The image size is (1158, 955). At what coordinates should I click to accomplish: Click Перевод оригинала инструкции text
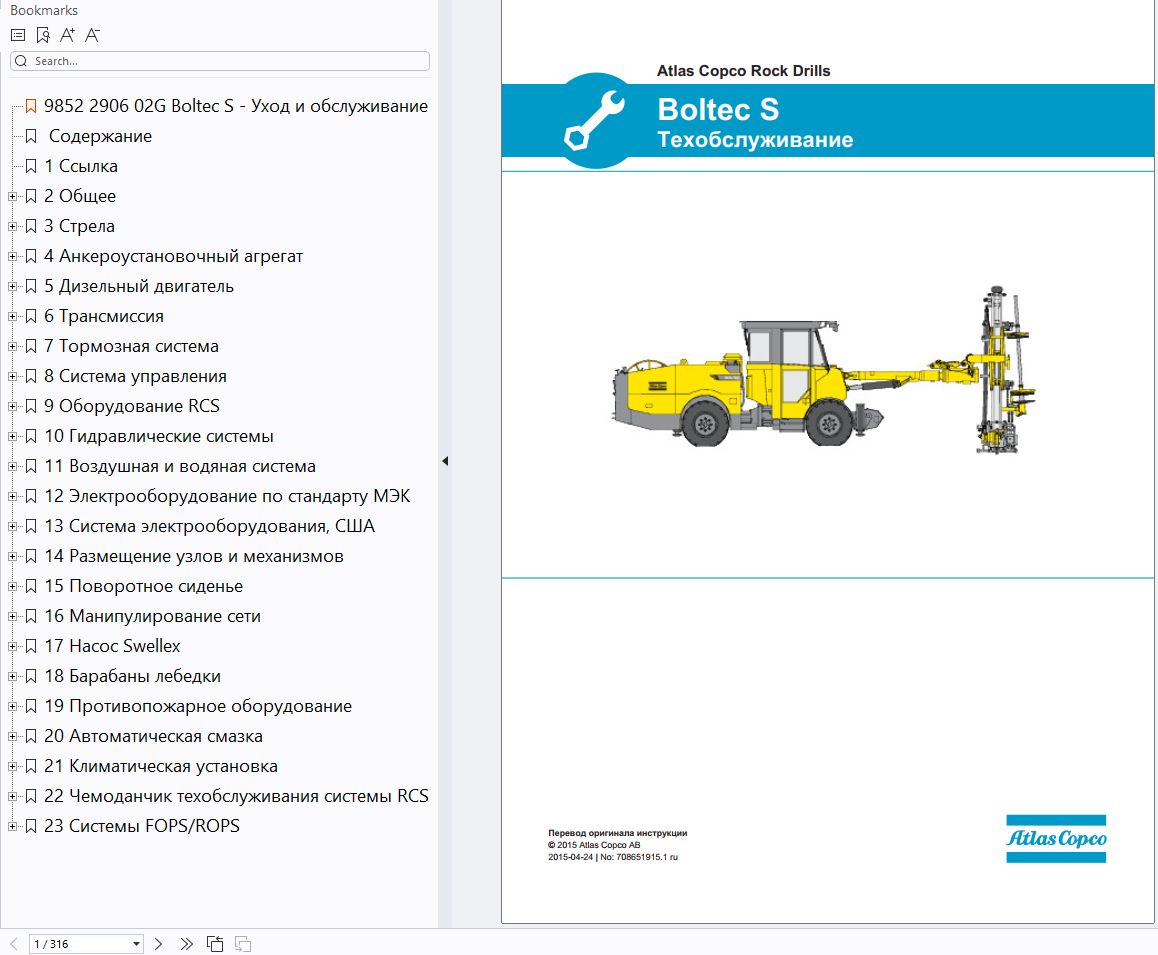[617, 833]
